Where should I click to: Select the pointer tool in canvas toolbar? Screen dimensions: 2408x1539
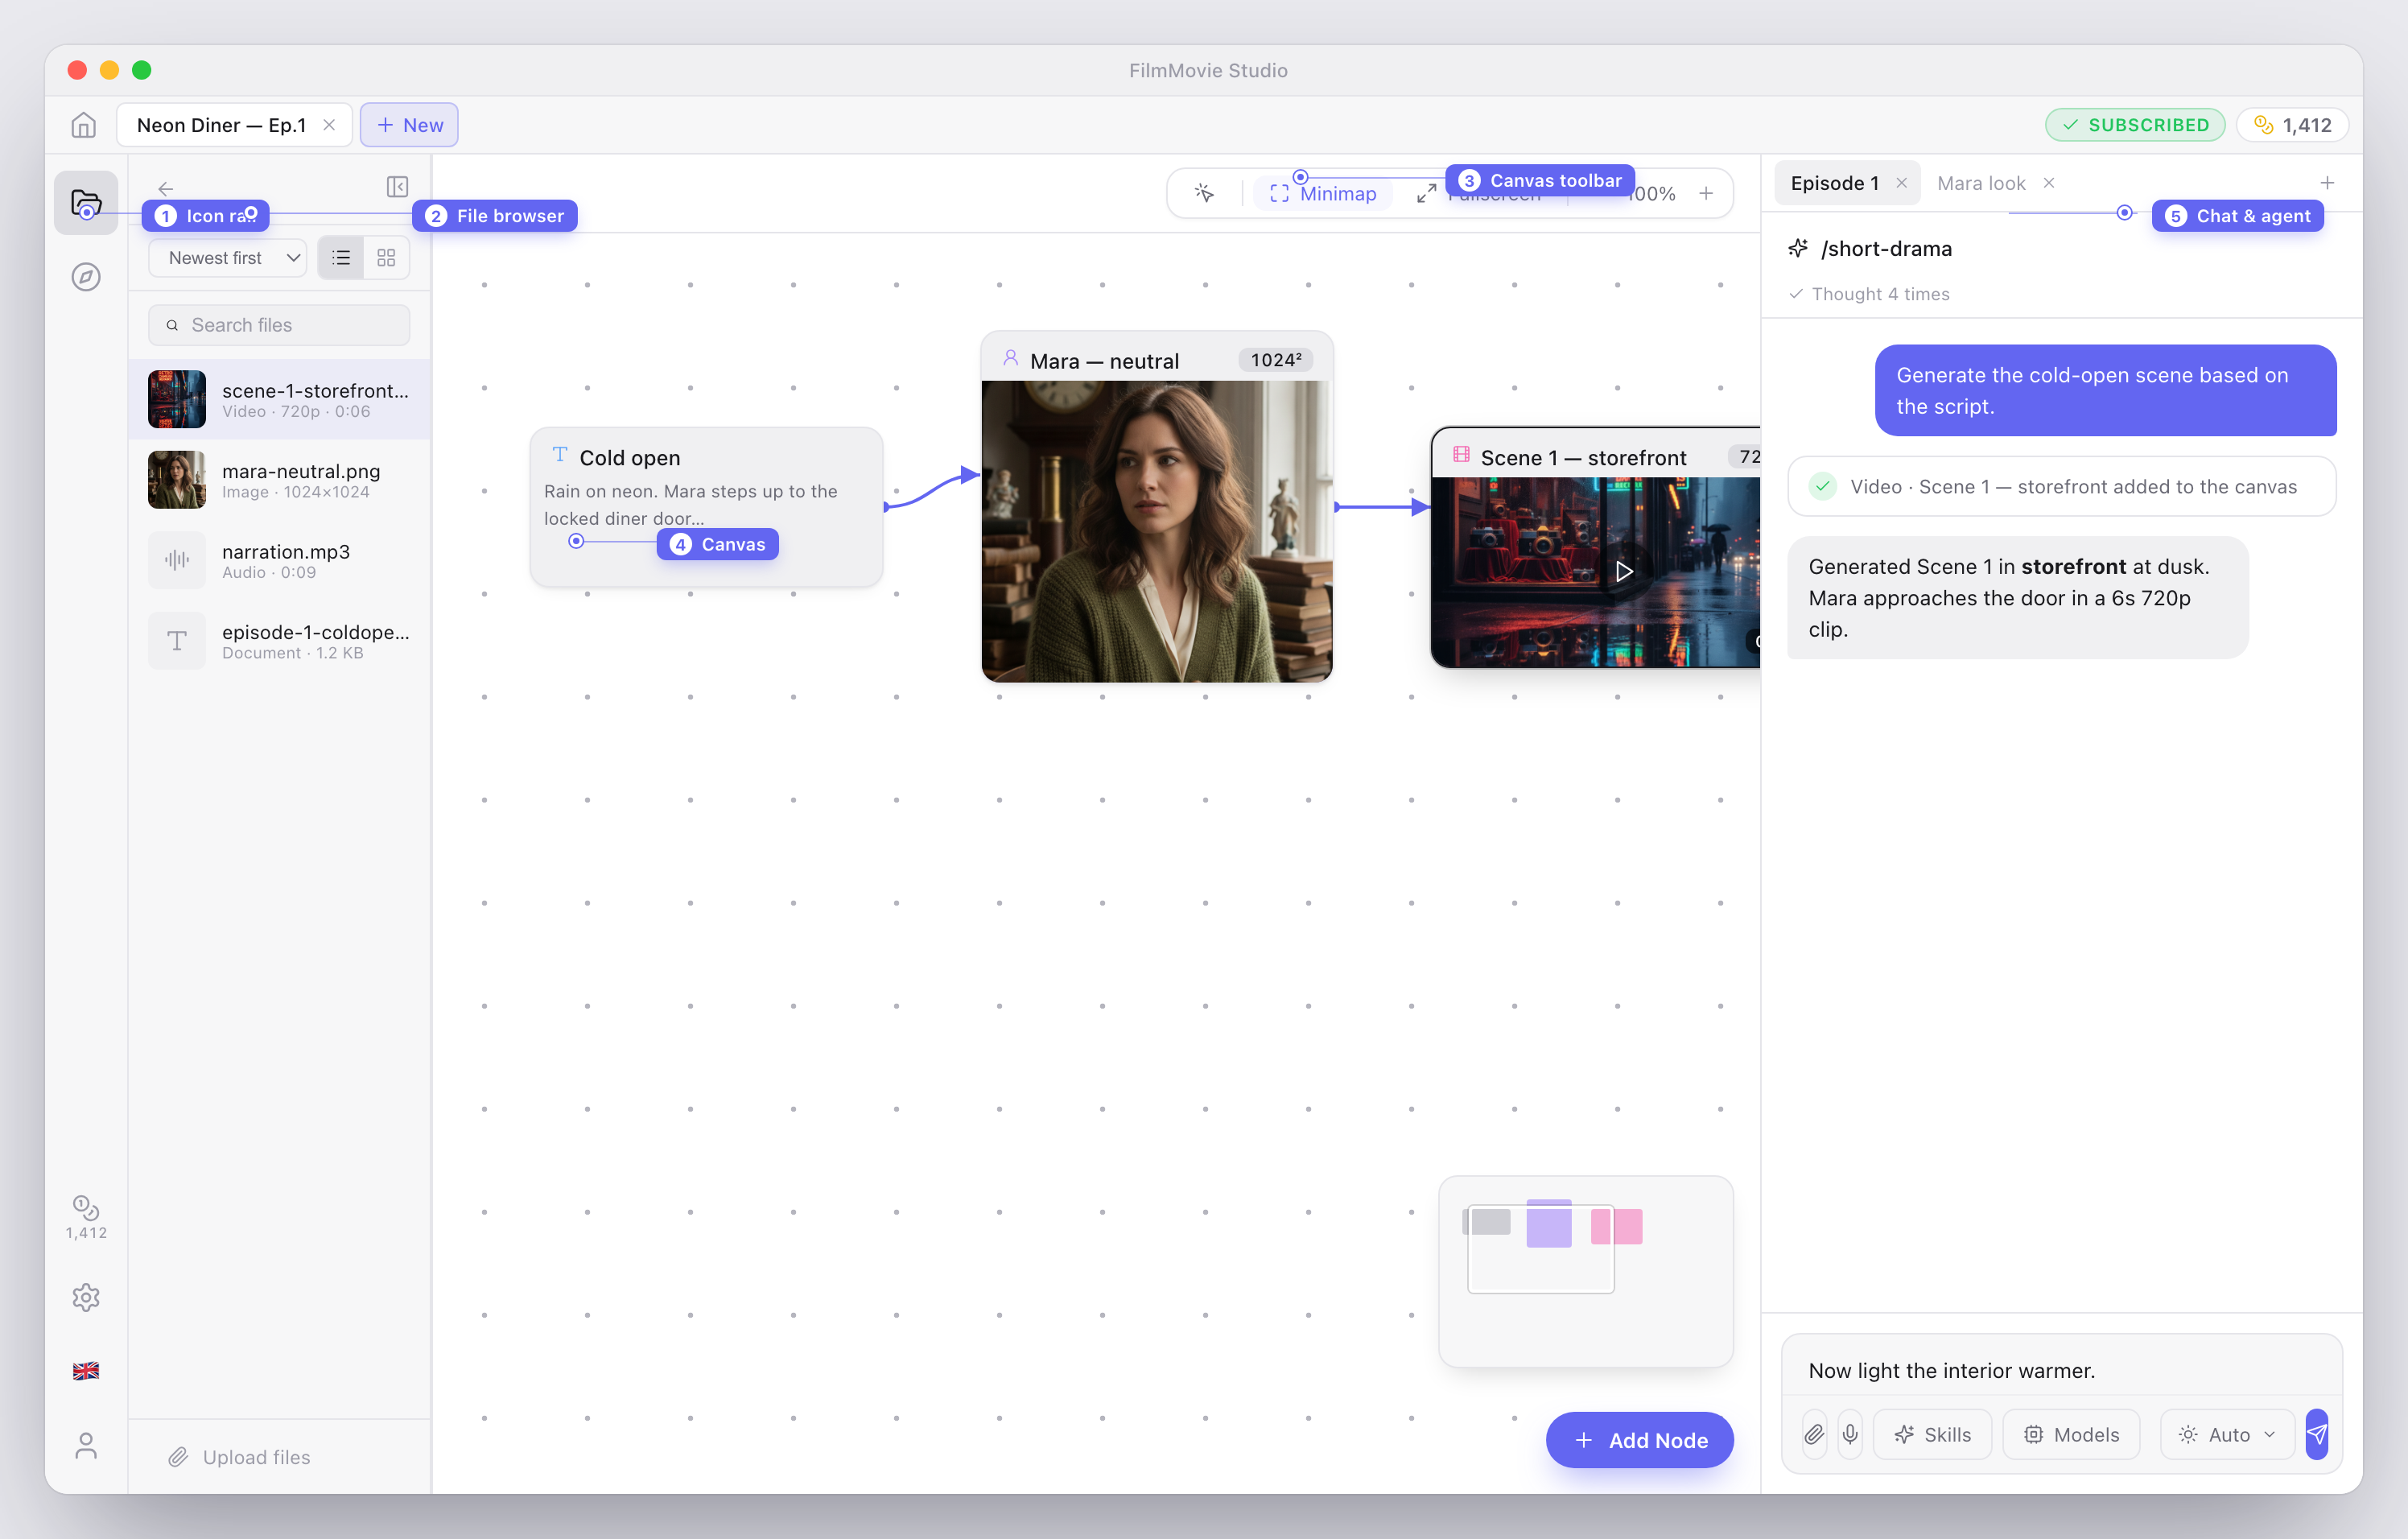point(1204,193)
